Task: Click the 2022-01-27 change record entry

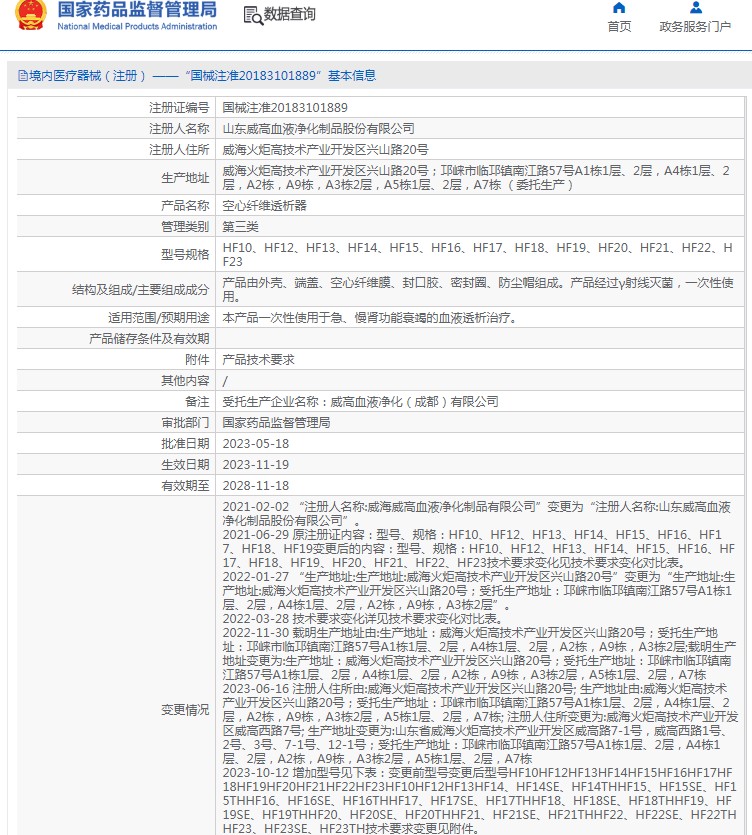Action: [479, 591]
